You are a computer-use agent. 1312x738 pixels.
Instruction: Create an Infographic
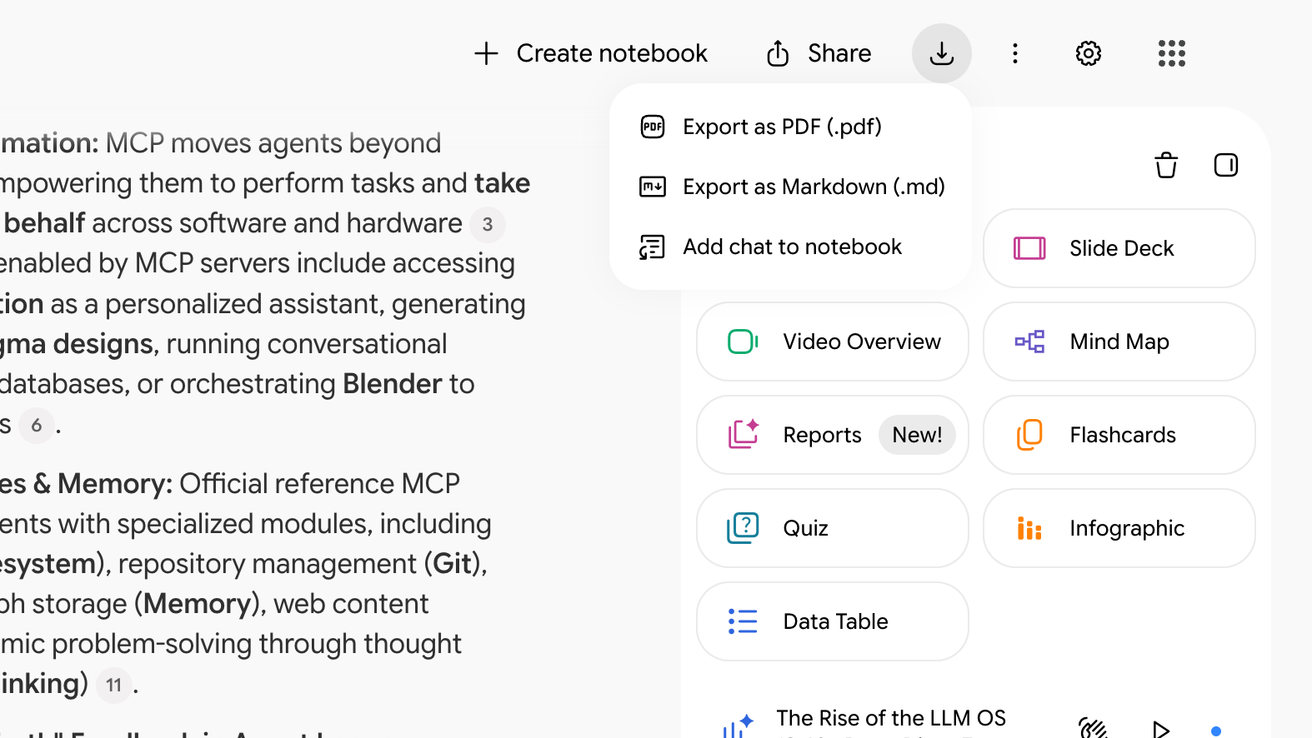click(x=1119, y=528)
